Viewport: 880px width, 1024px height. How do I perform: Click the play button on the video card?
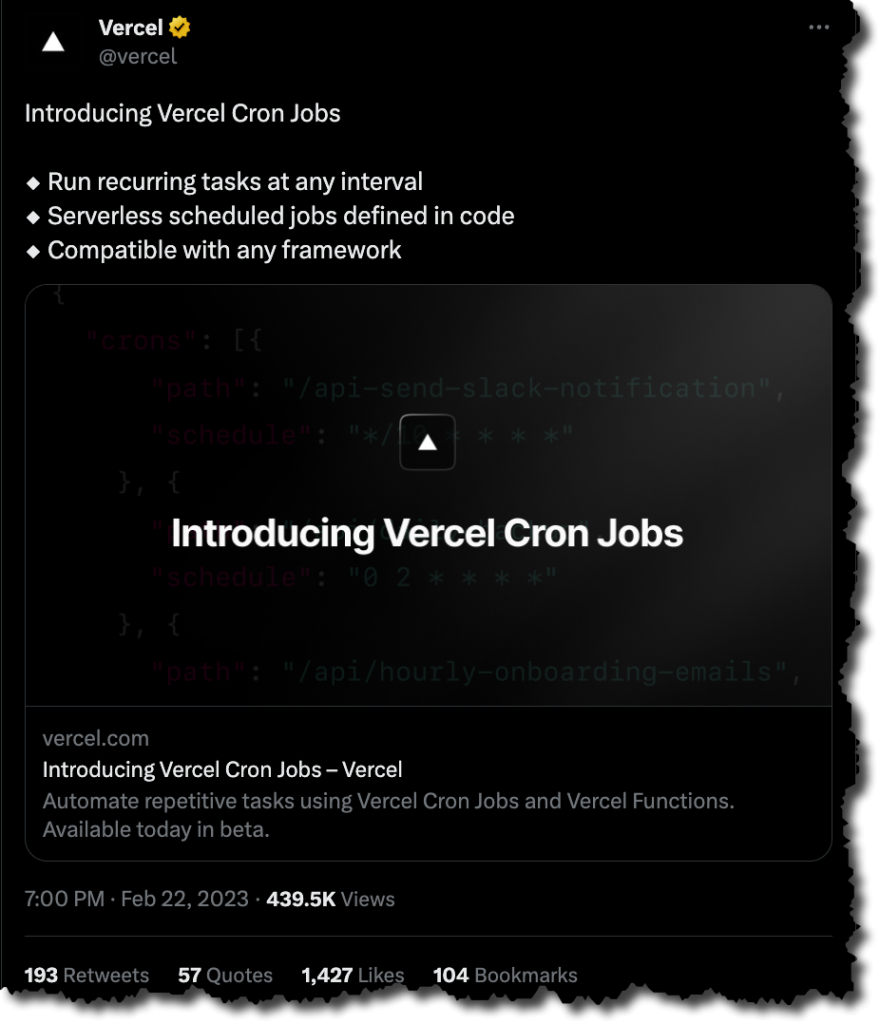(x=427, y=441)
